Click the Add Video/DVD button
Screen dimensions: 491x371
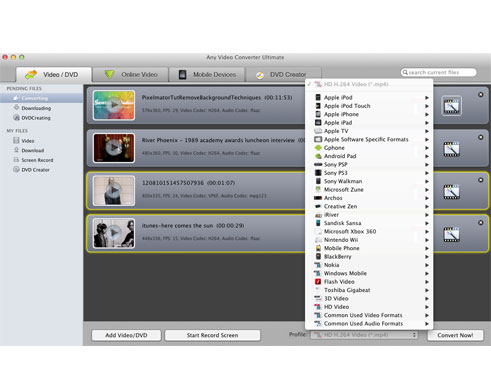point(126,335)
